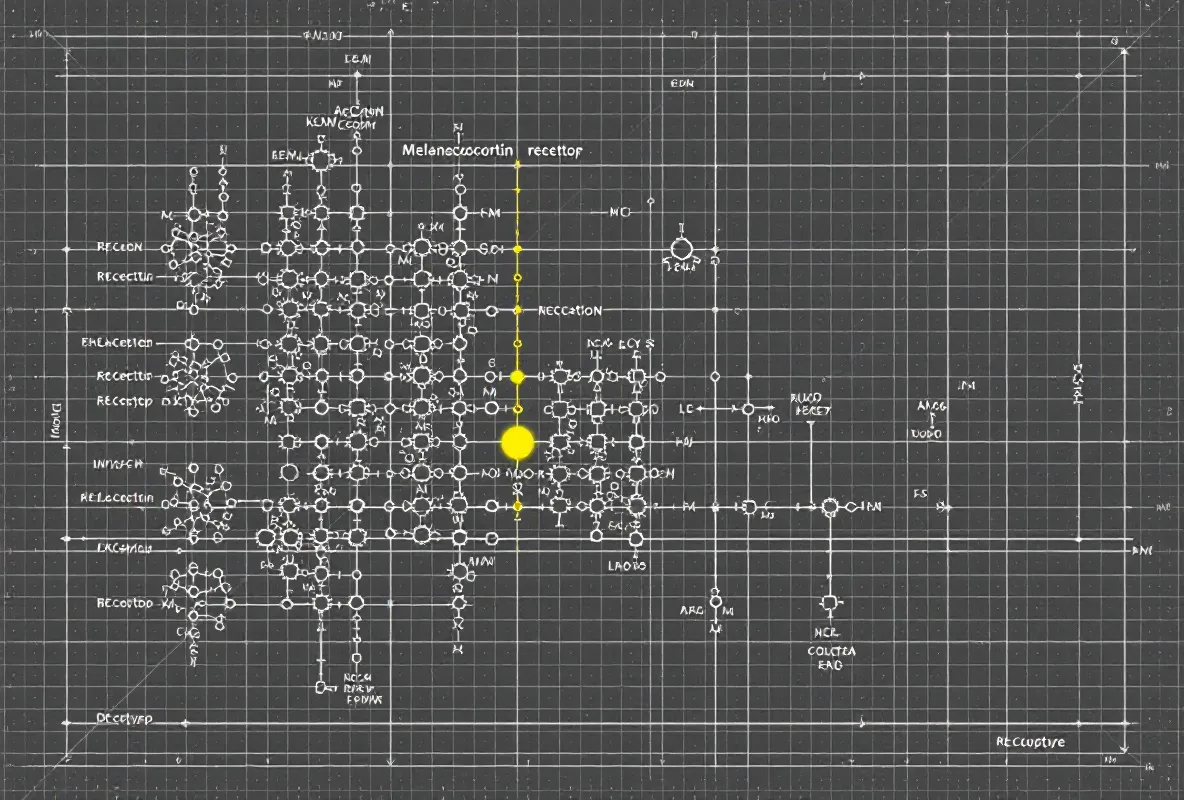The image size is (1184, 800).
Task: Click the "RECcuotvre" label in the bottom corner
Action: coord(1030,742)
